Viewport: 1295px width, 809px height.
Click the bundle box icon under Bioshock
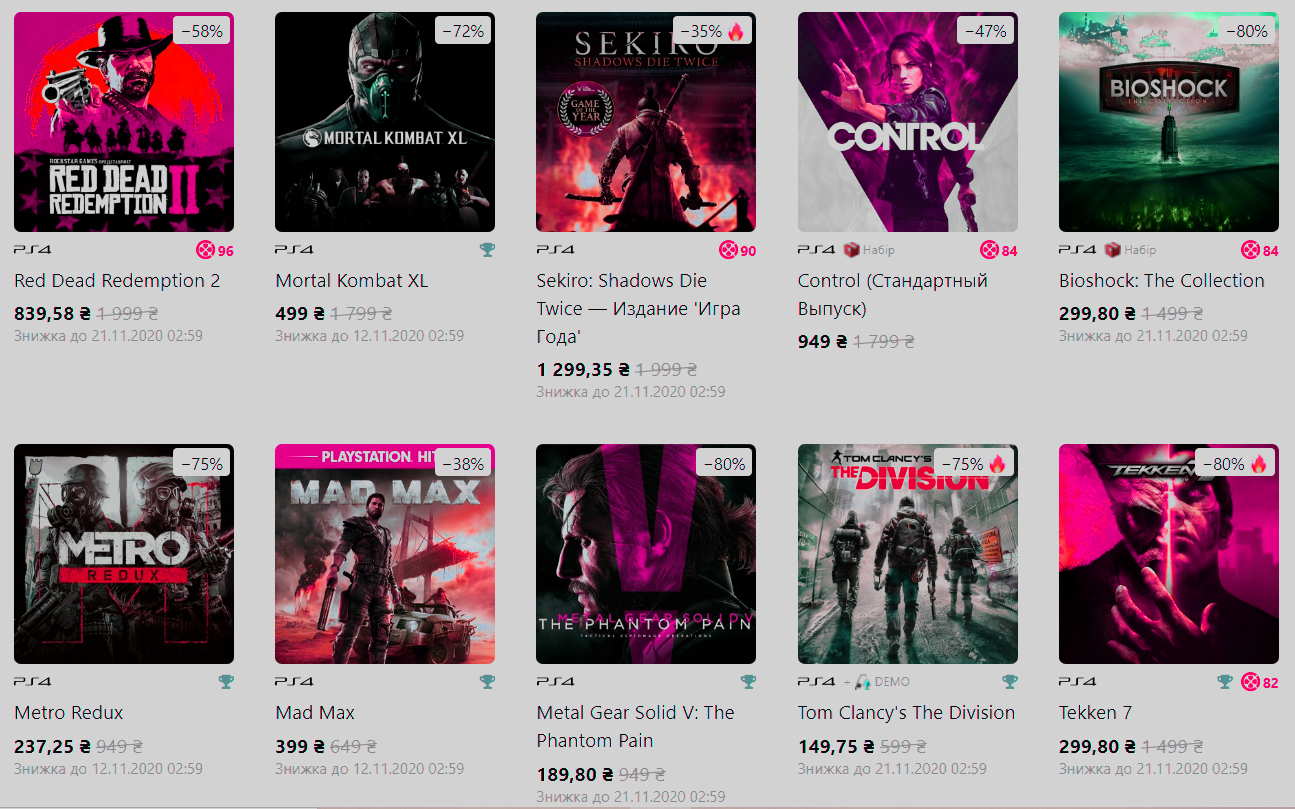pos(1113,250)
